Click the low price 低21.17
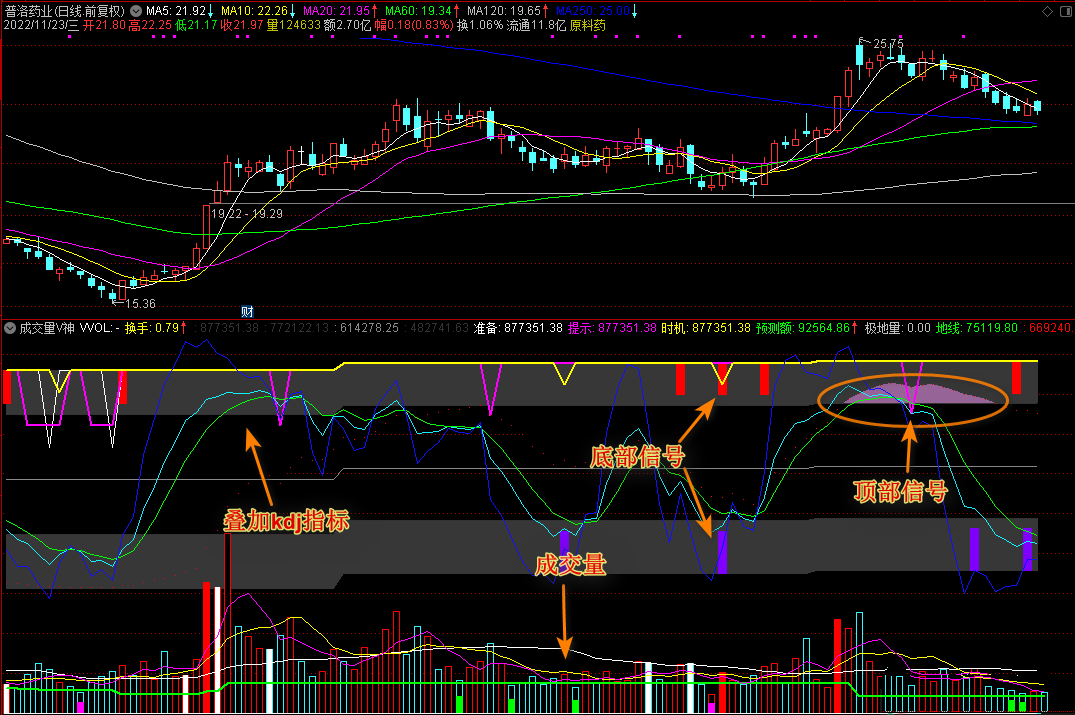The width and height of the screenshot is (1075, 715). tap(195, 25)
